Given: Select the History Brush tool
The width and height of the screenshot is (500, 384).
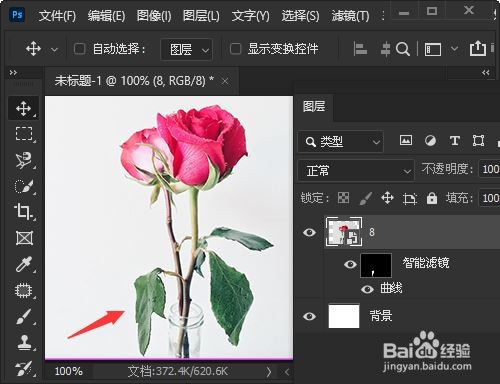Looking at the screenshot, I should (x=24, y=368).
